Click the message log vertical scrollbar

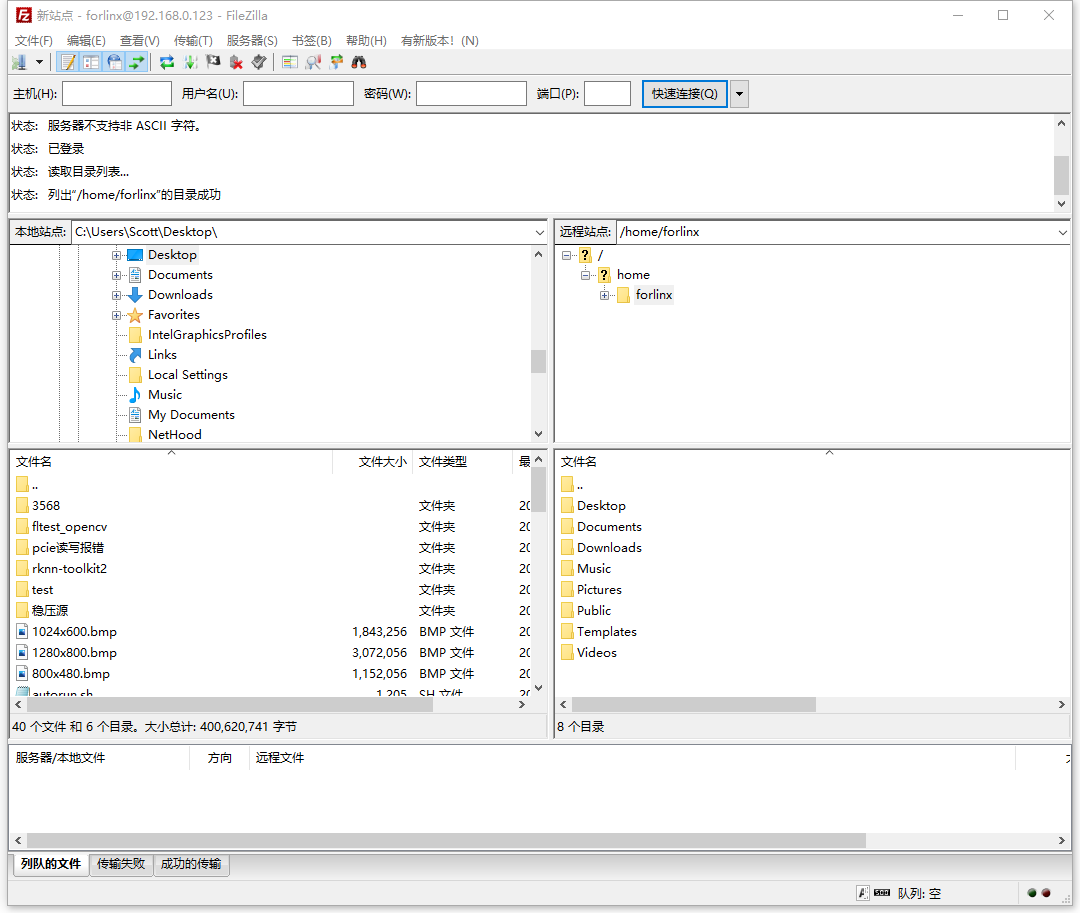1061,175
